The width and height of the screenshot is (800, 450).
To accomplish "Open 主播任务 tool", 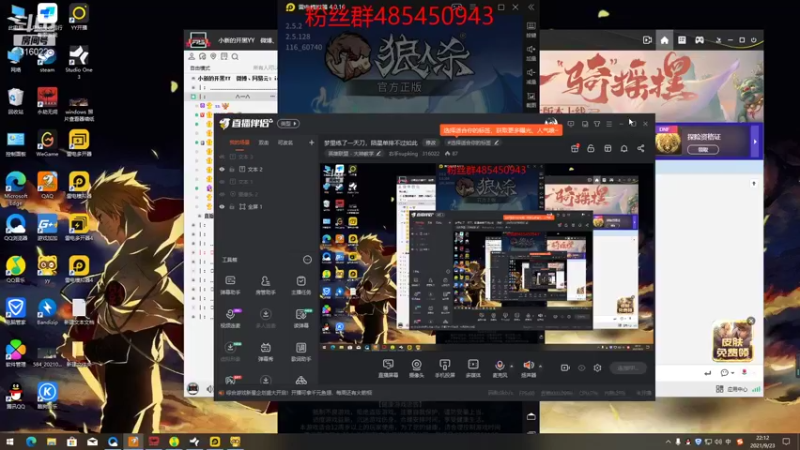I will click(301, 285).
